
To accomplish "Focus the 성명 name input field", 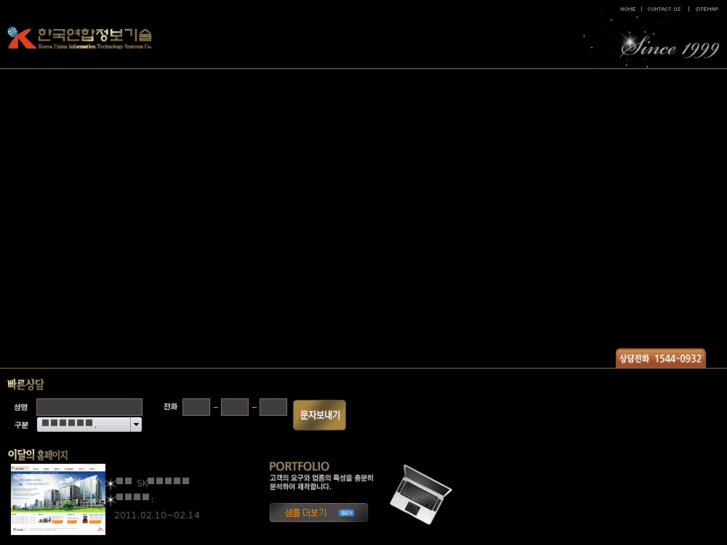I will (x=89, y=407).
